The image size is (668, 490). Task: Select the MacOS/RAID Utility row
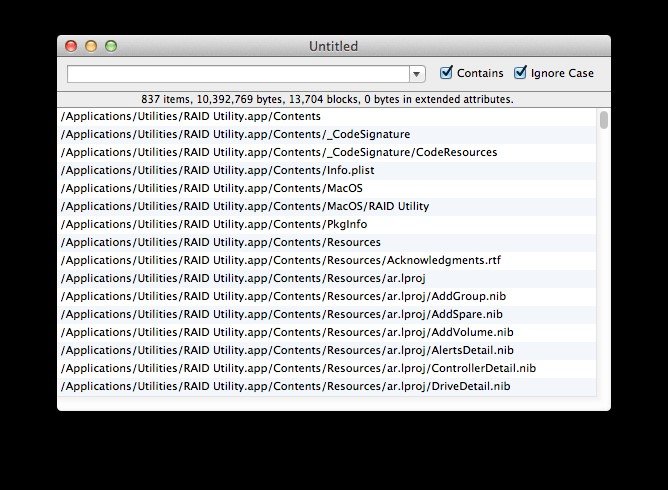[x=327, y=206]
